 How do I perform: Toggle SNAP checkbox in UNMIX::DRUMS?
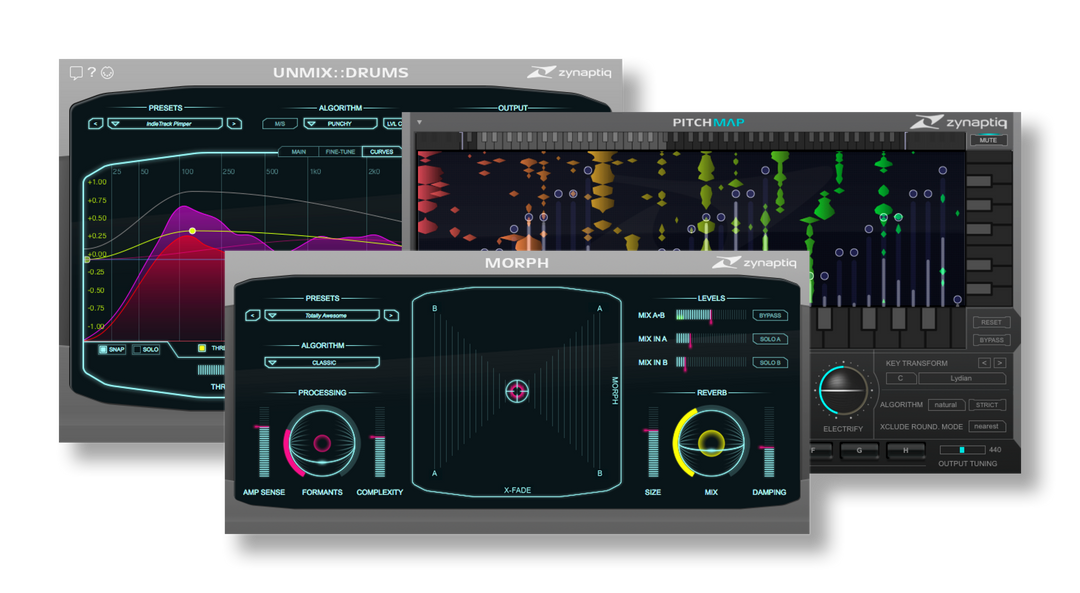tap(112, 349)
